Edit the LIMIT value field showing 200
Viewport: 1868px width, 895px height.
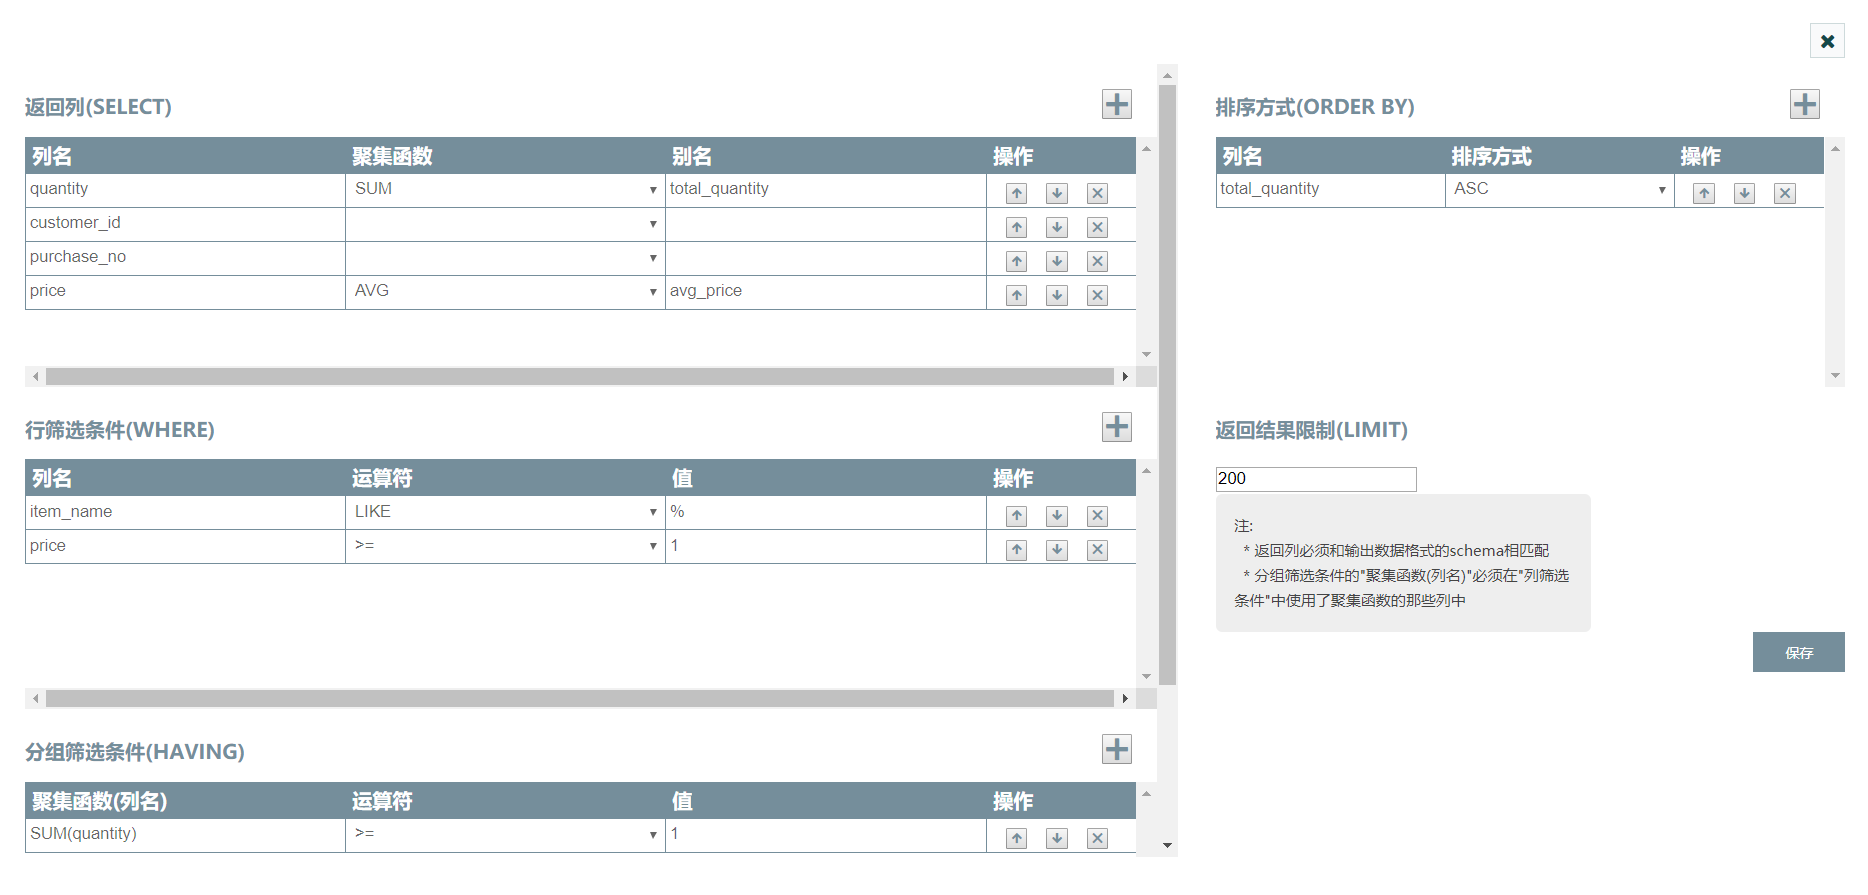coord(1315,479)
